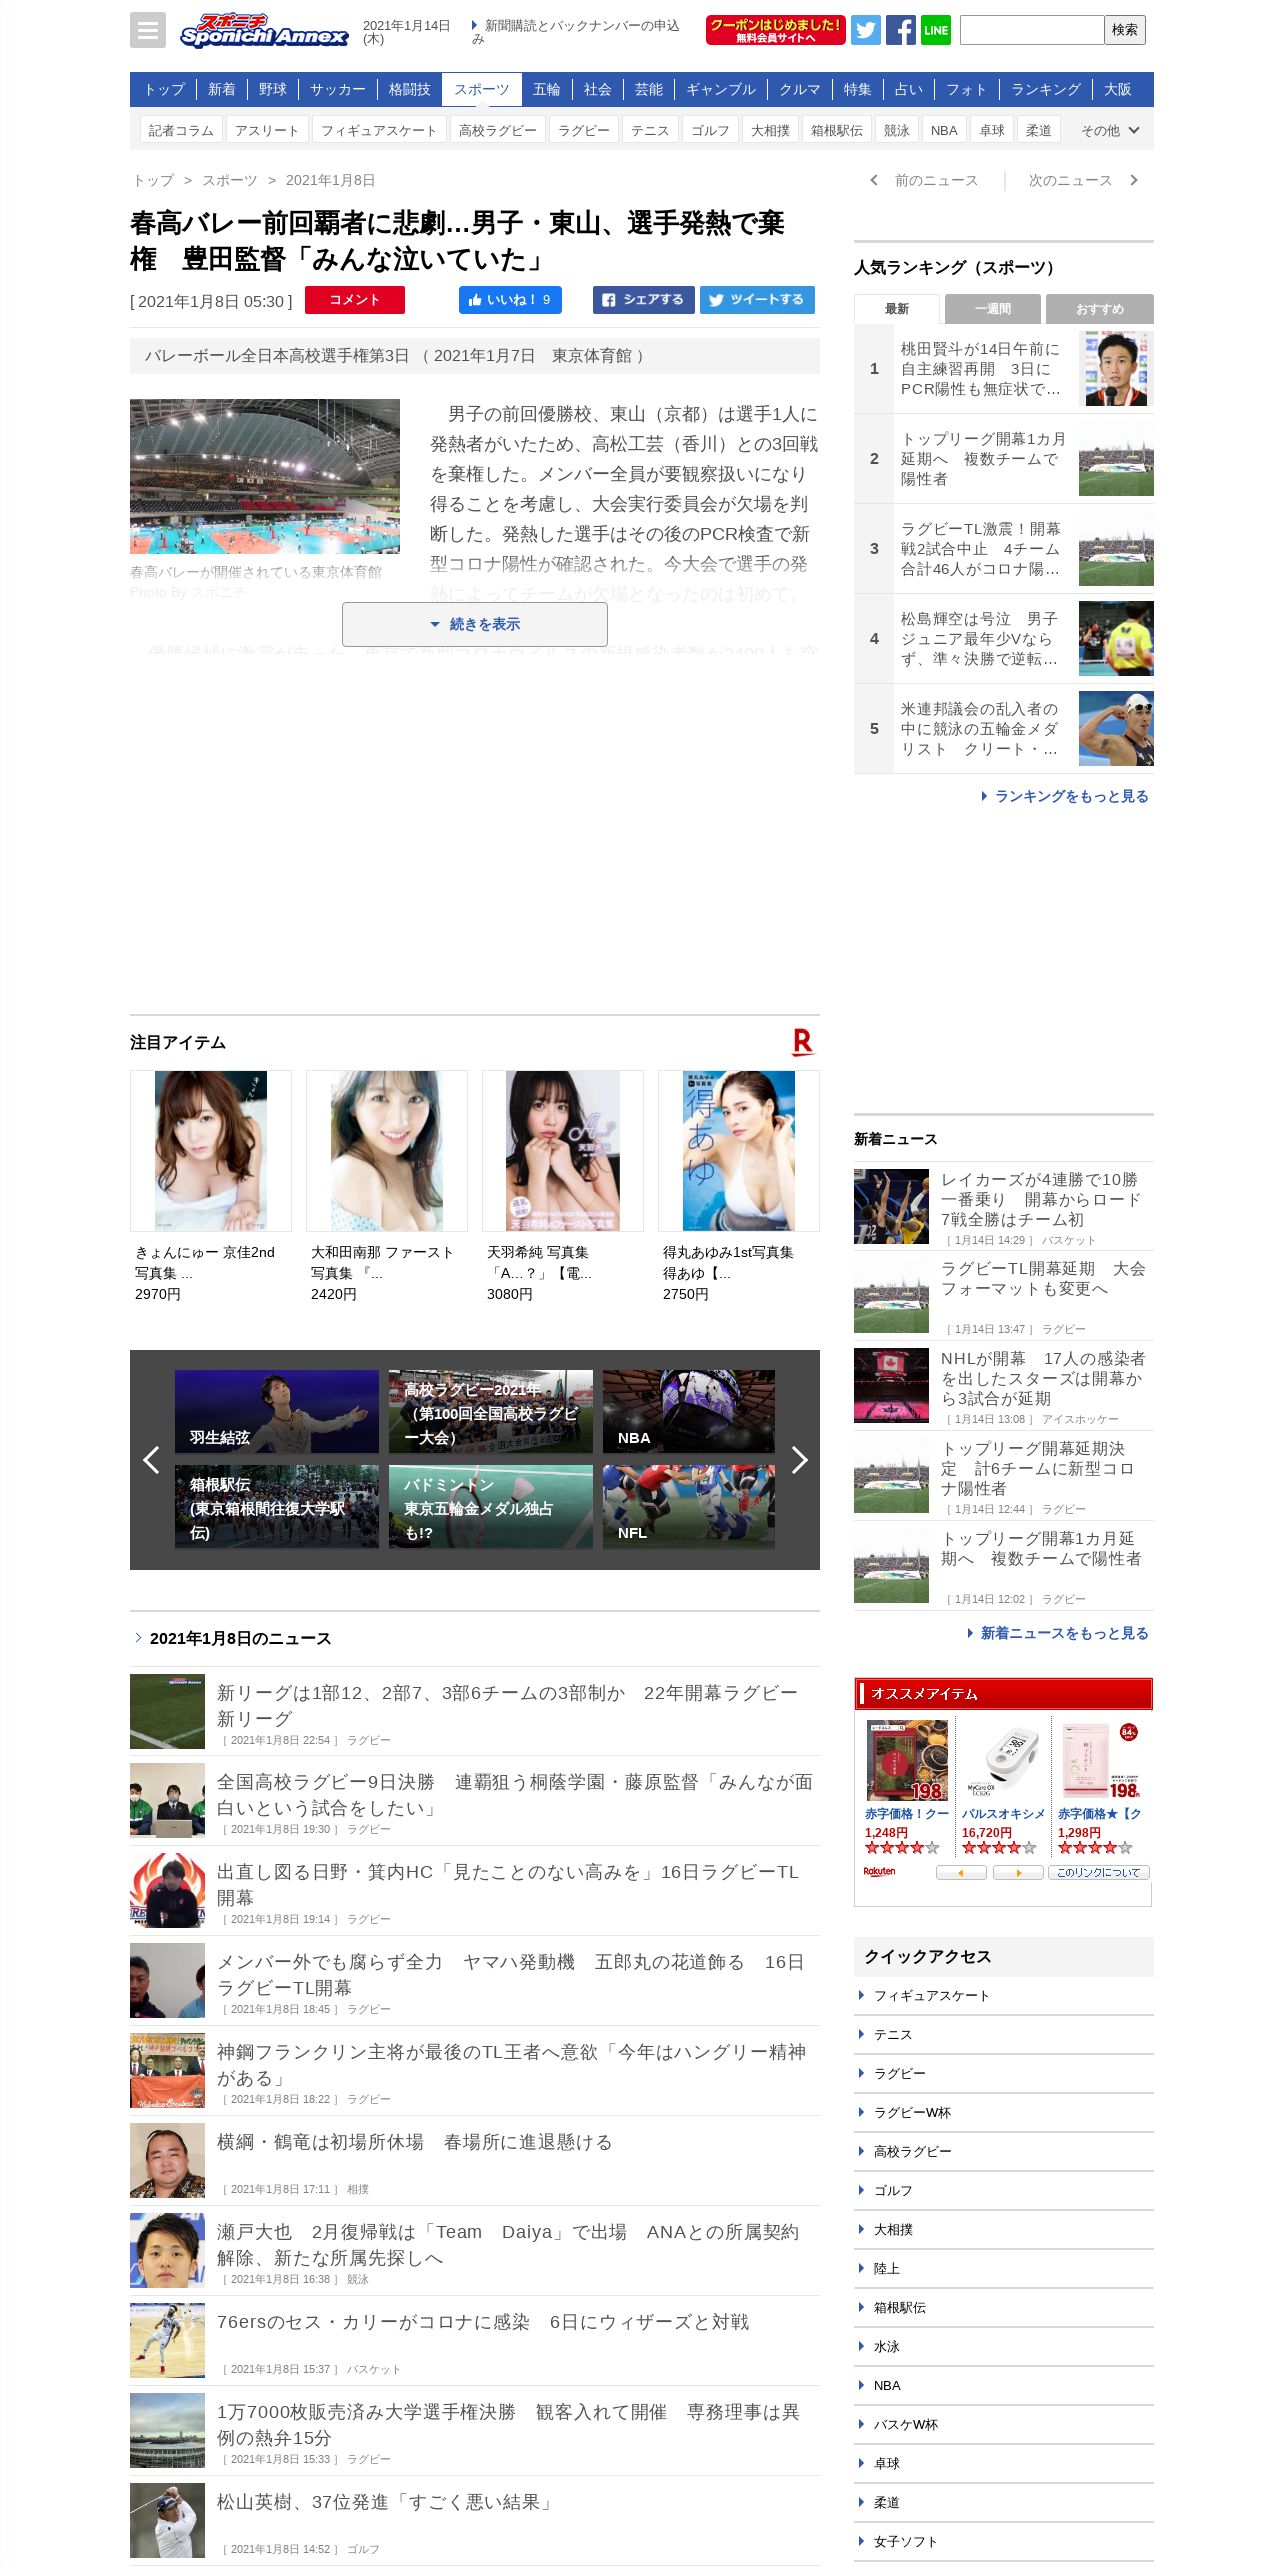Click the right arrow of sports carousel
This screenshot has width=1284, height=2568.
(x=799, y=1460)
